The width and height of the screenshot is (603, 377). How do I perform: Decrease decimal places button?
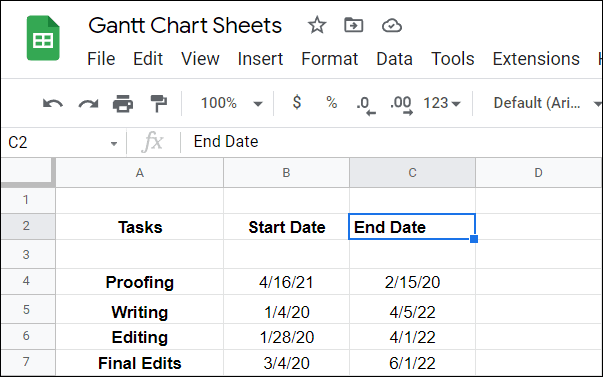[x=365, y=105]
